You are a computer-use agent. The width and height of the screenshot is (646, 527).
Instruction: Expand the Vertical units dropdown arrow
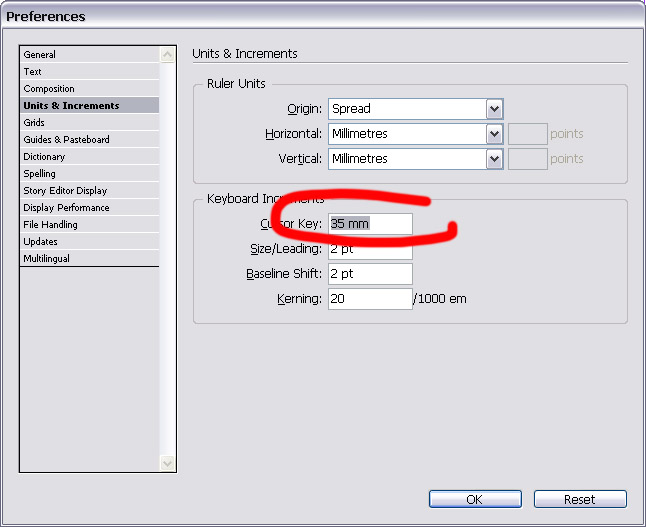point(494,159)
